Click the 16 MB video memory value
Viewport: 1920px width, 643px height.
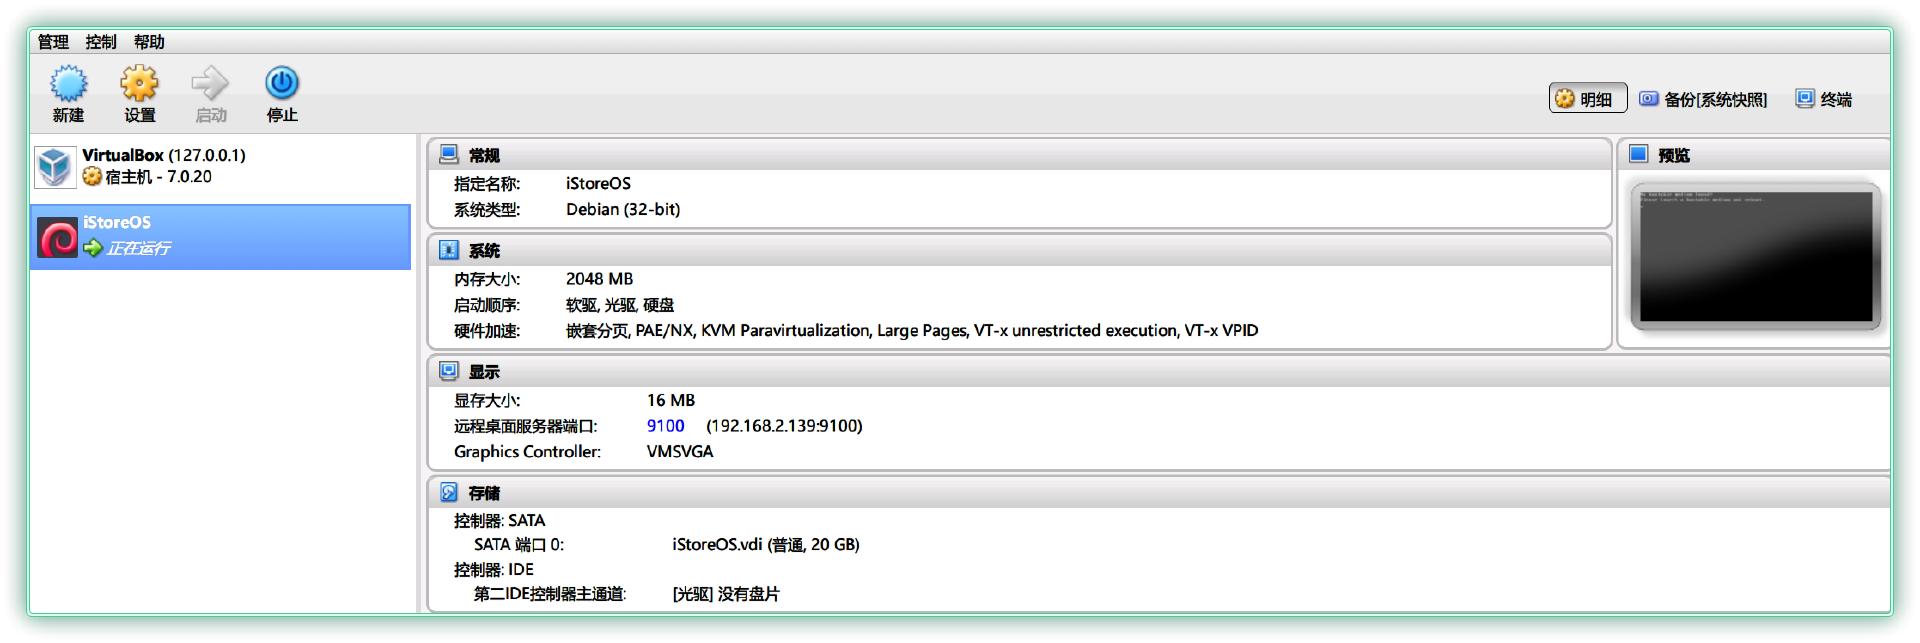click(x=670, y=400)
